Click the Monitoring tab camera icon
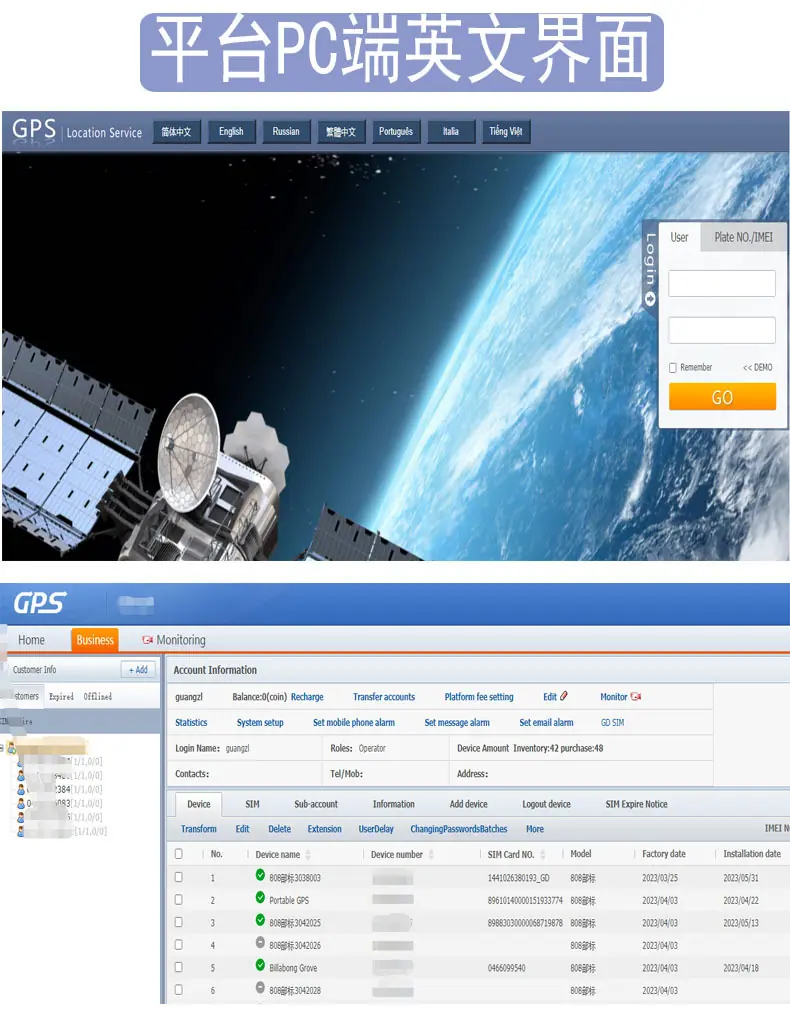 pyautogui.click(x=148, y=639)
